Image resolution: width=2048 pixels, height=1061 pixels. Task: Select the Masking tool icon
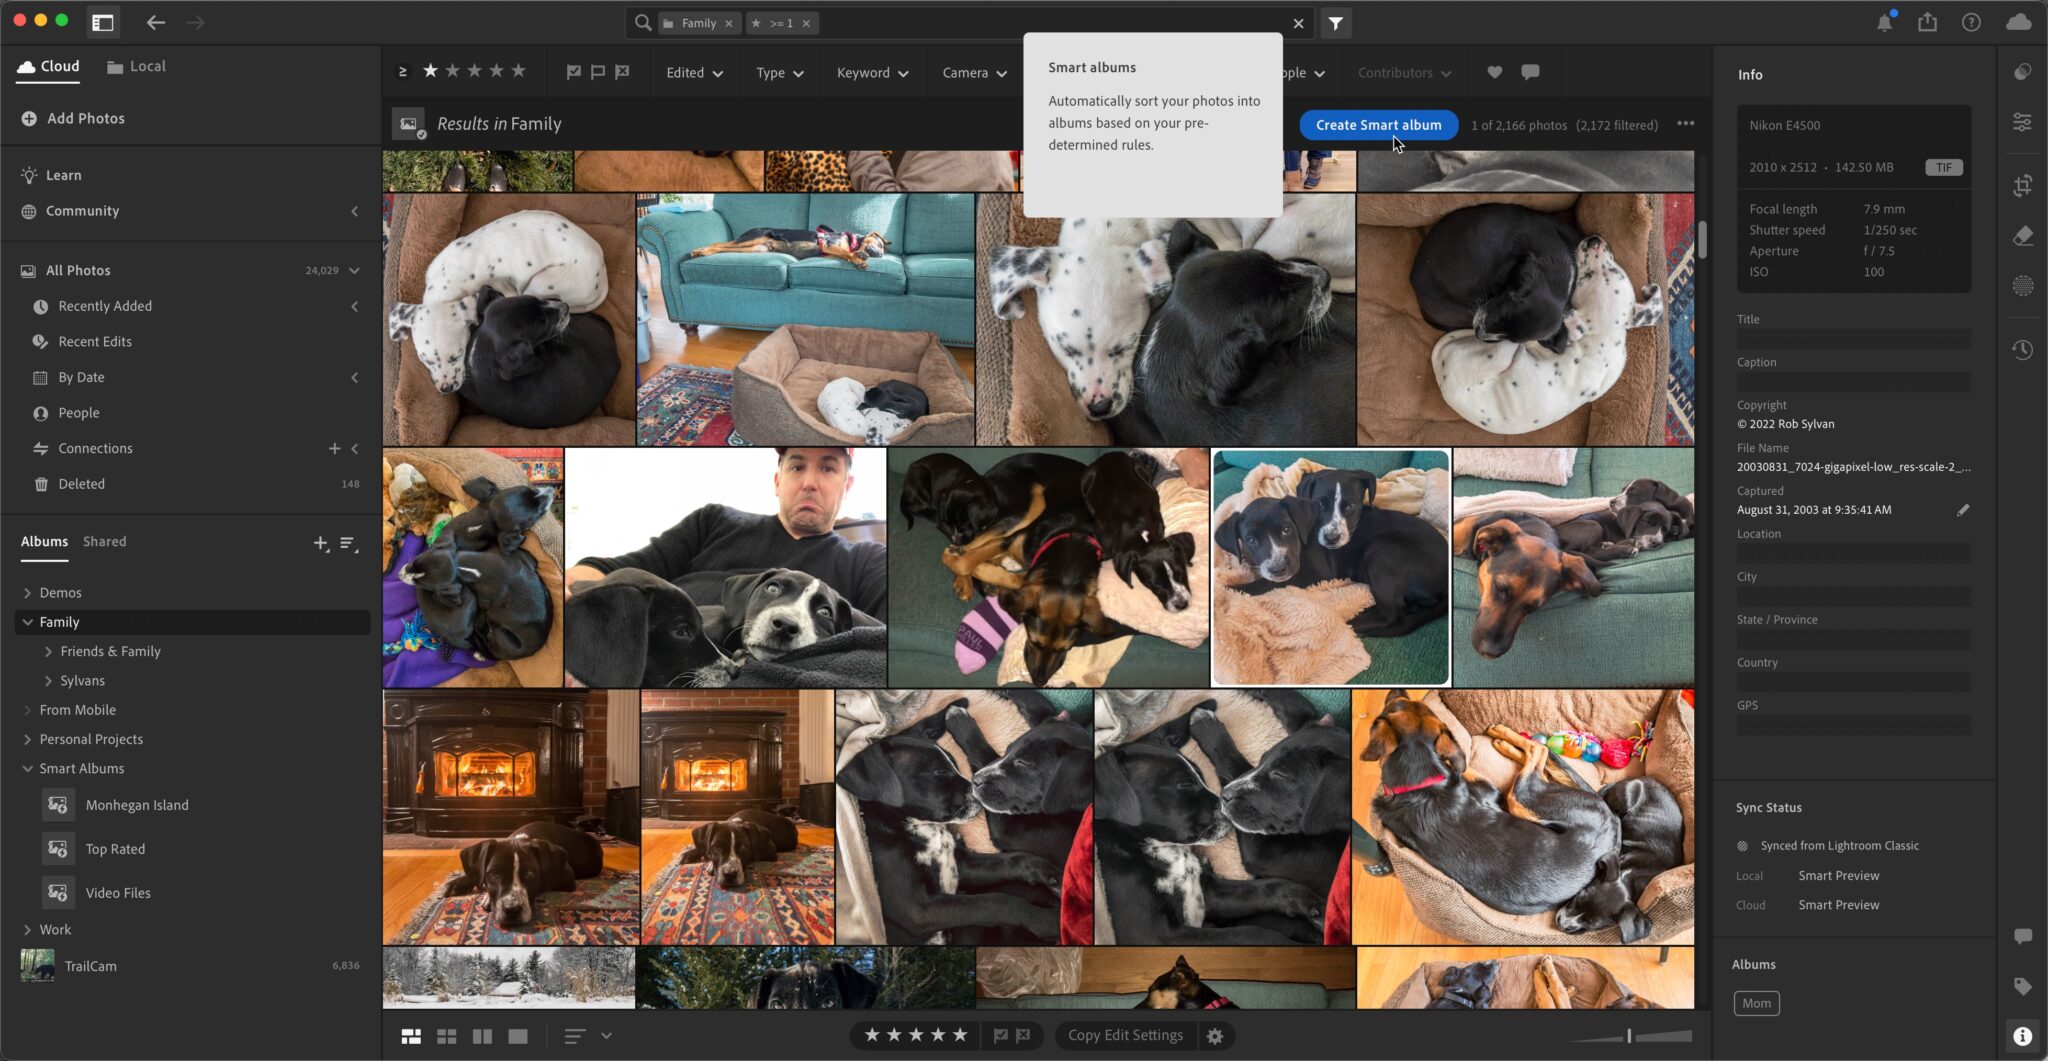coord(2023,285)
